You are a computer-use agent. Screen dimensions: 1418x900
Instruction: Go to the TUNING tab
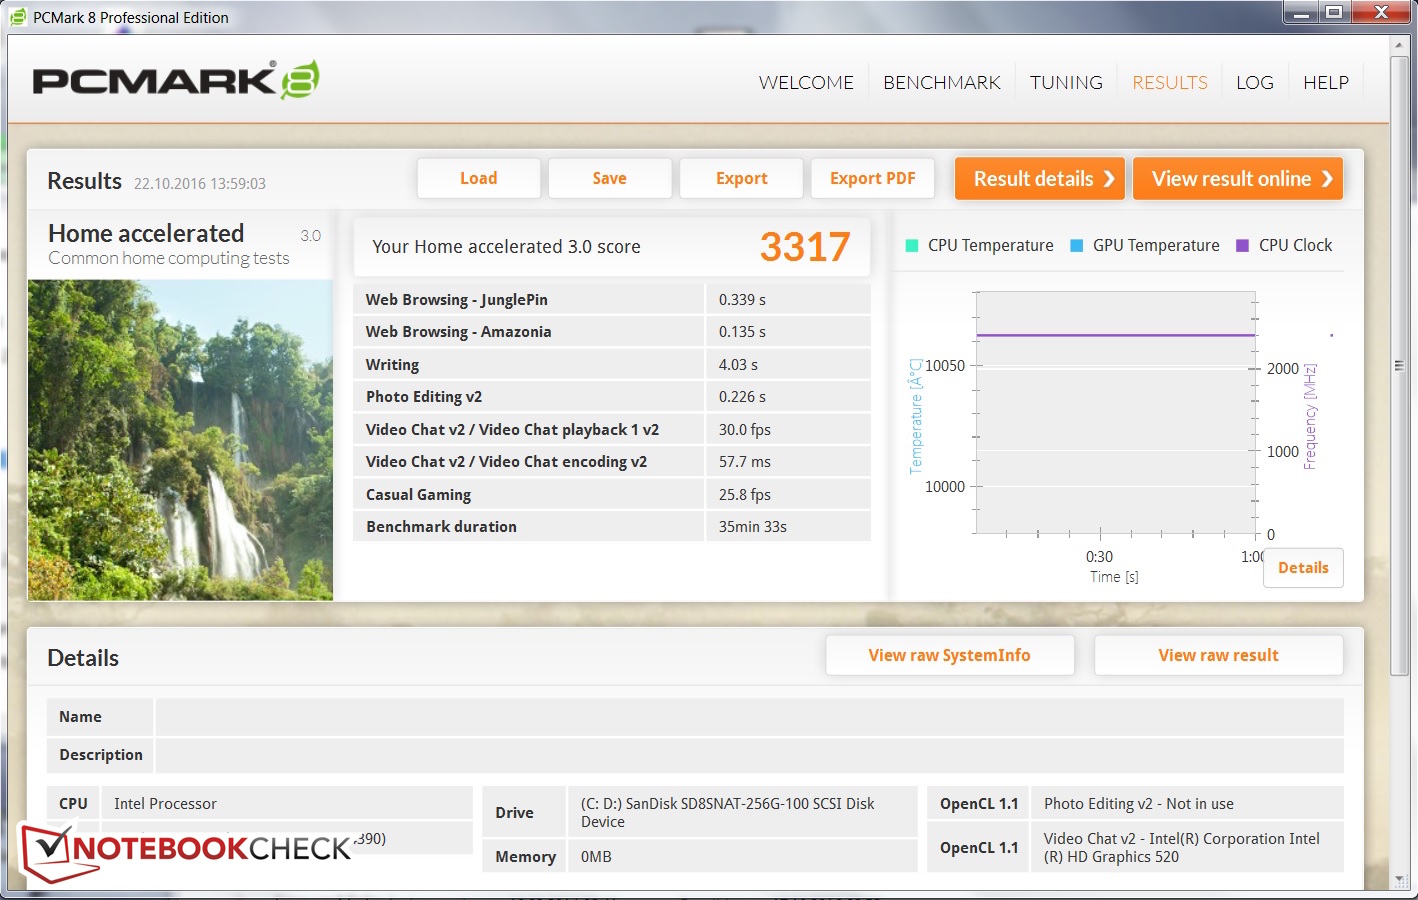click(x=1066, y=83)
